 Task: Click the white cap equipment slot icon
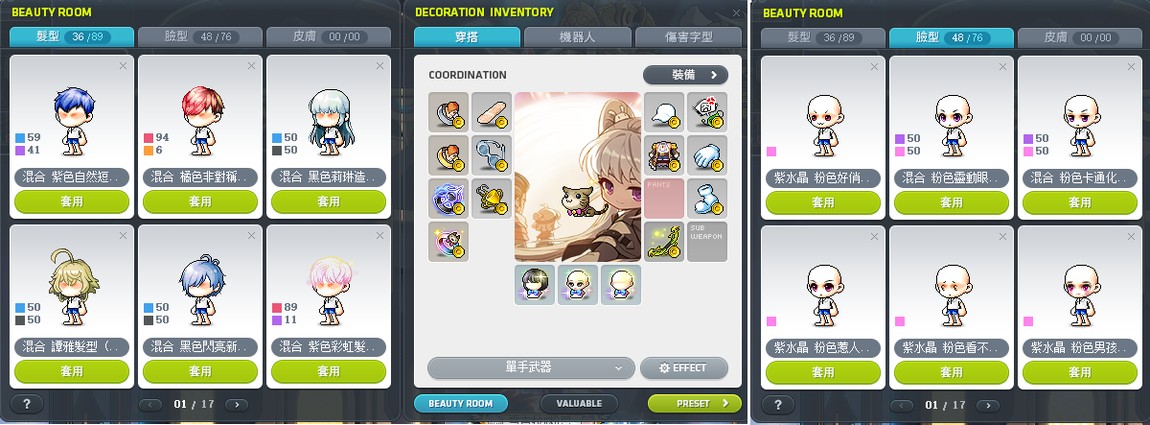[x=664, y=112]
